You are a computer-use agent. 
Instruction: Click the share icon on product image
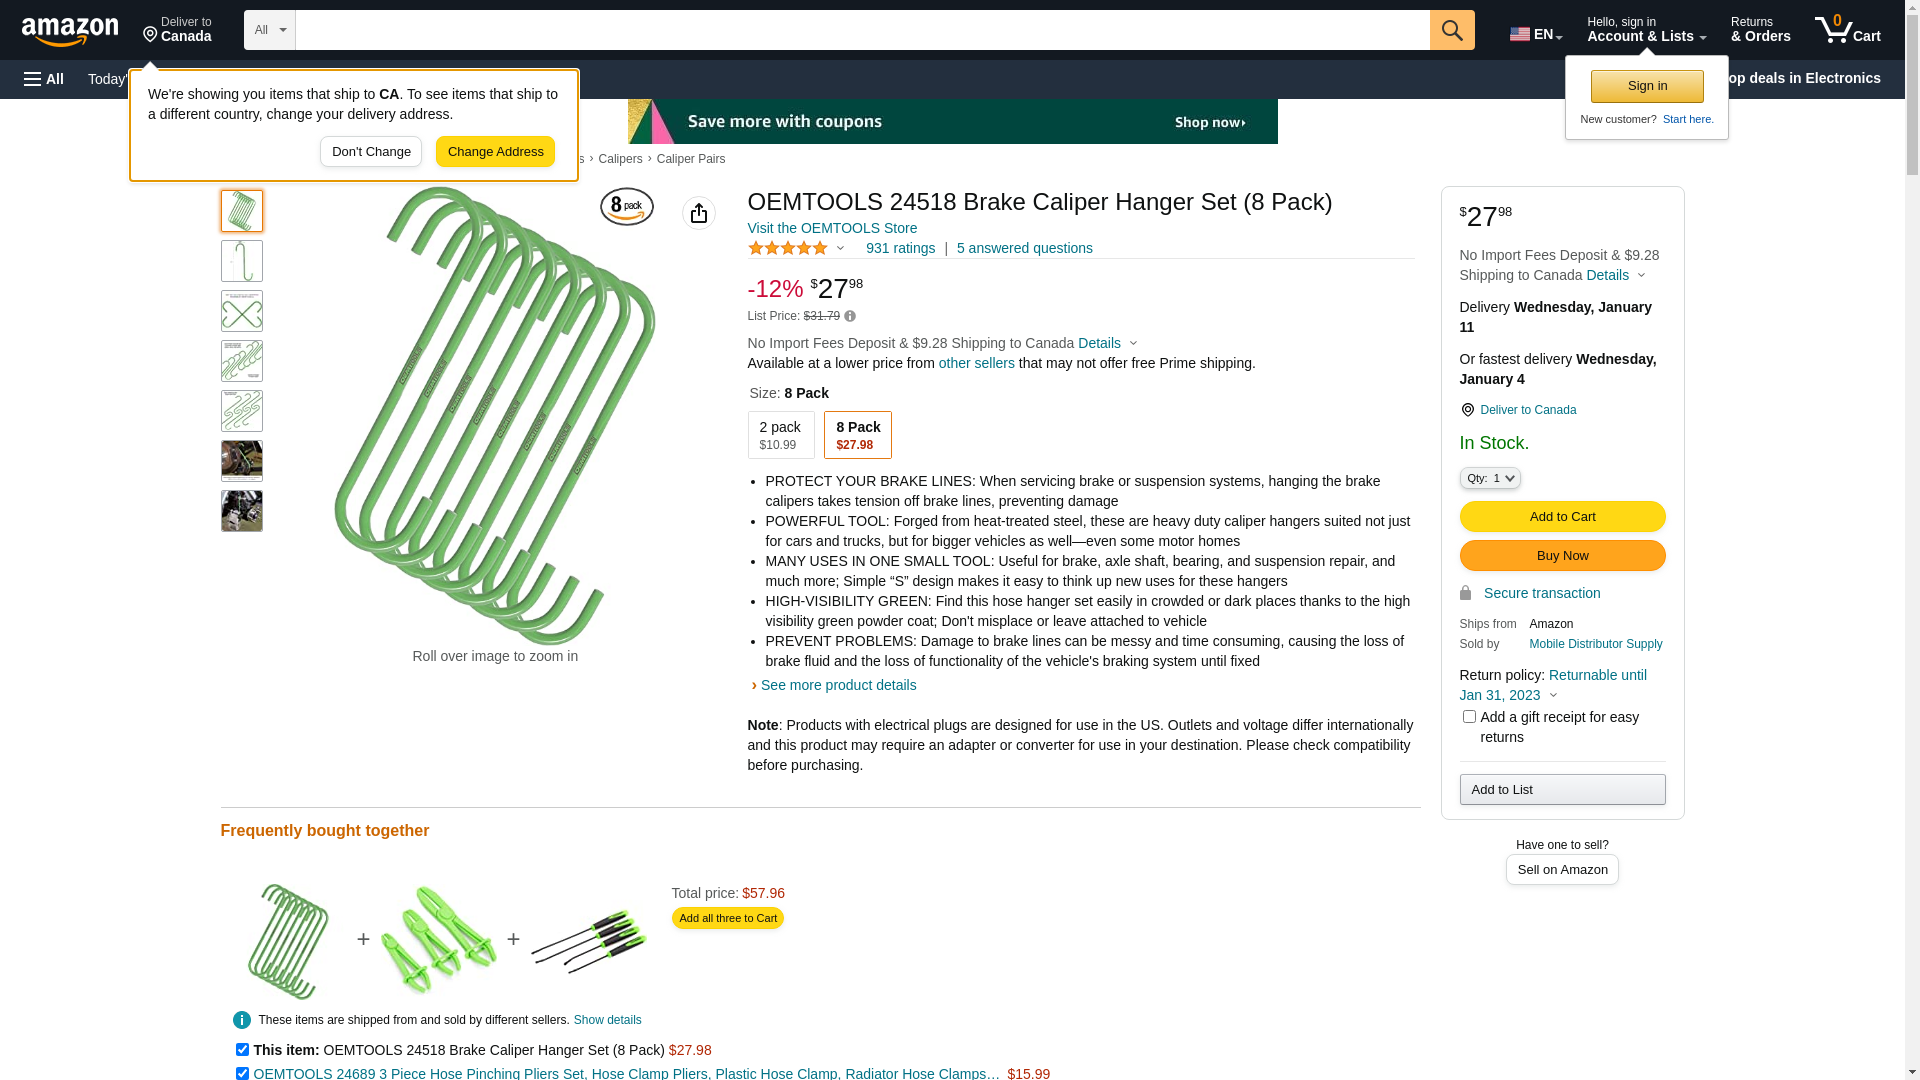699,213
